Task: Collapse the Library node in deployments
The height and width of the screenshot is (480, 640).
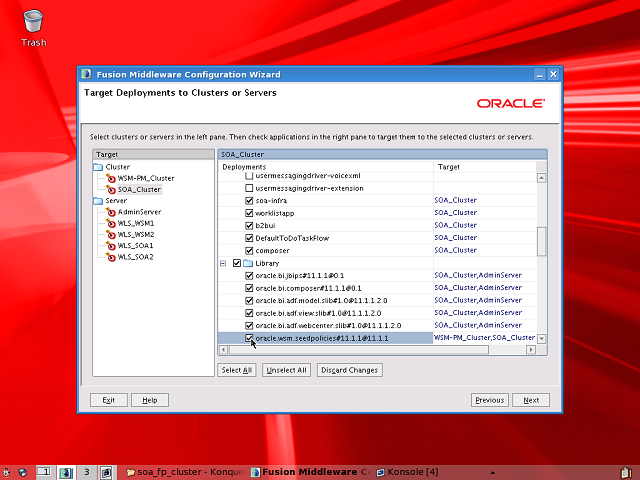Action: pyautogui.click(x=223, y=263)
